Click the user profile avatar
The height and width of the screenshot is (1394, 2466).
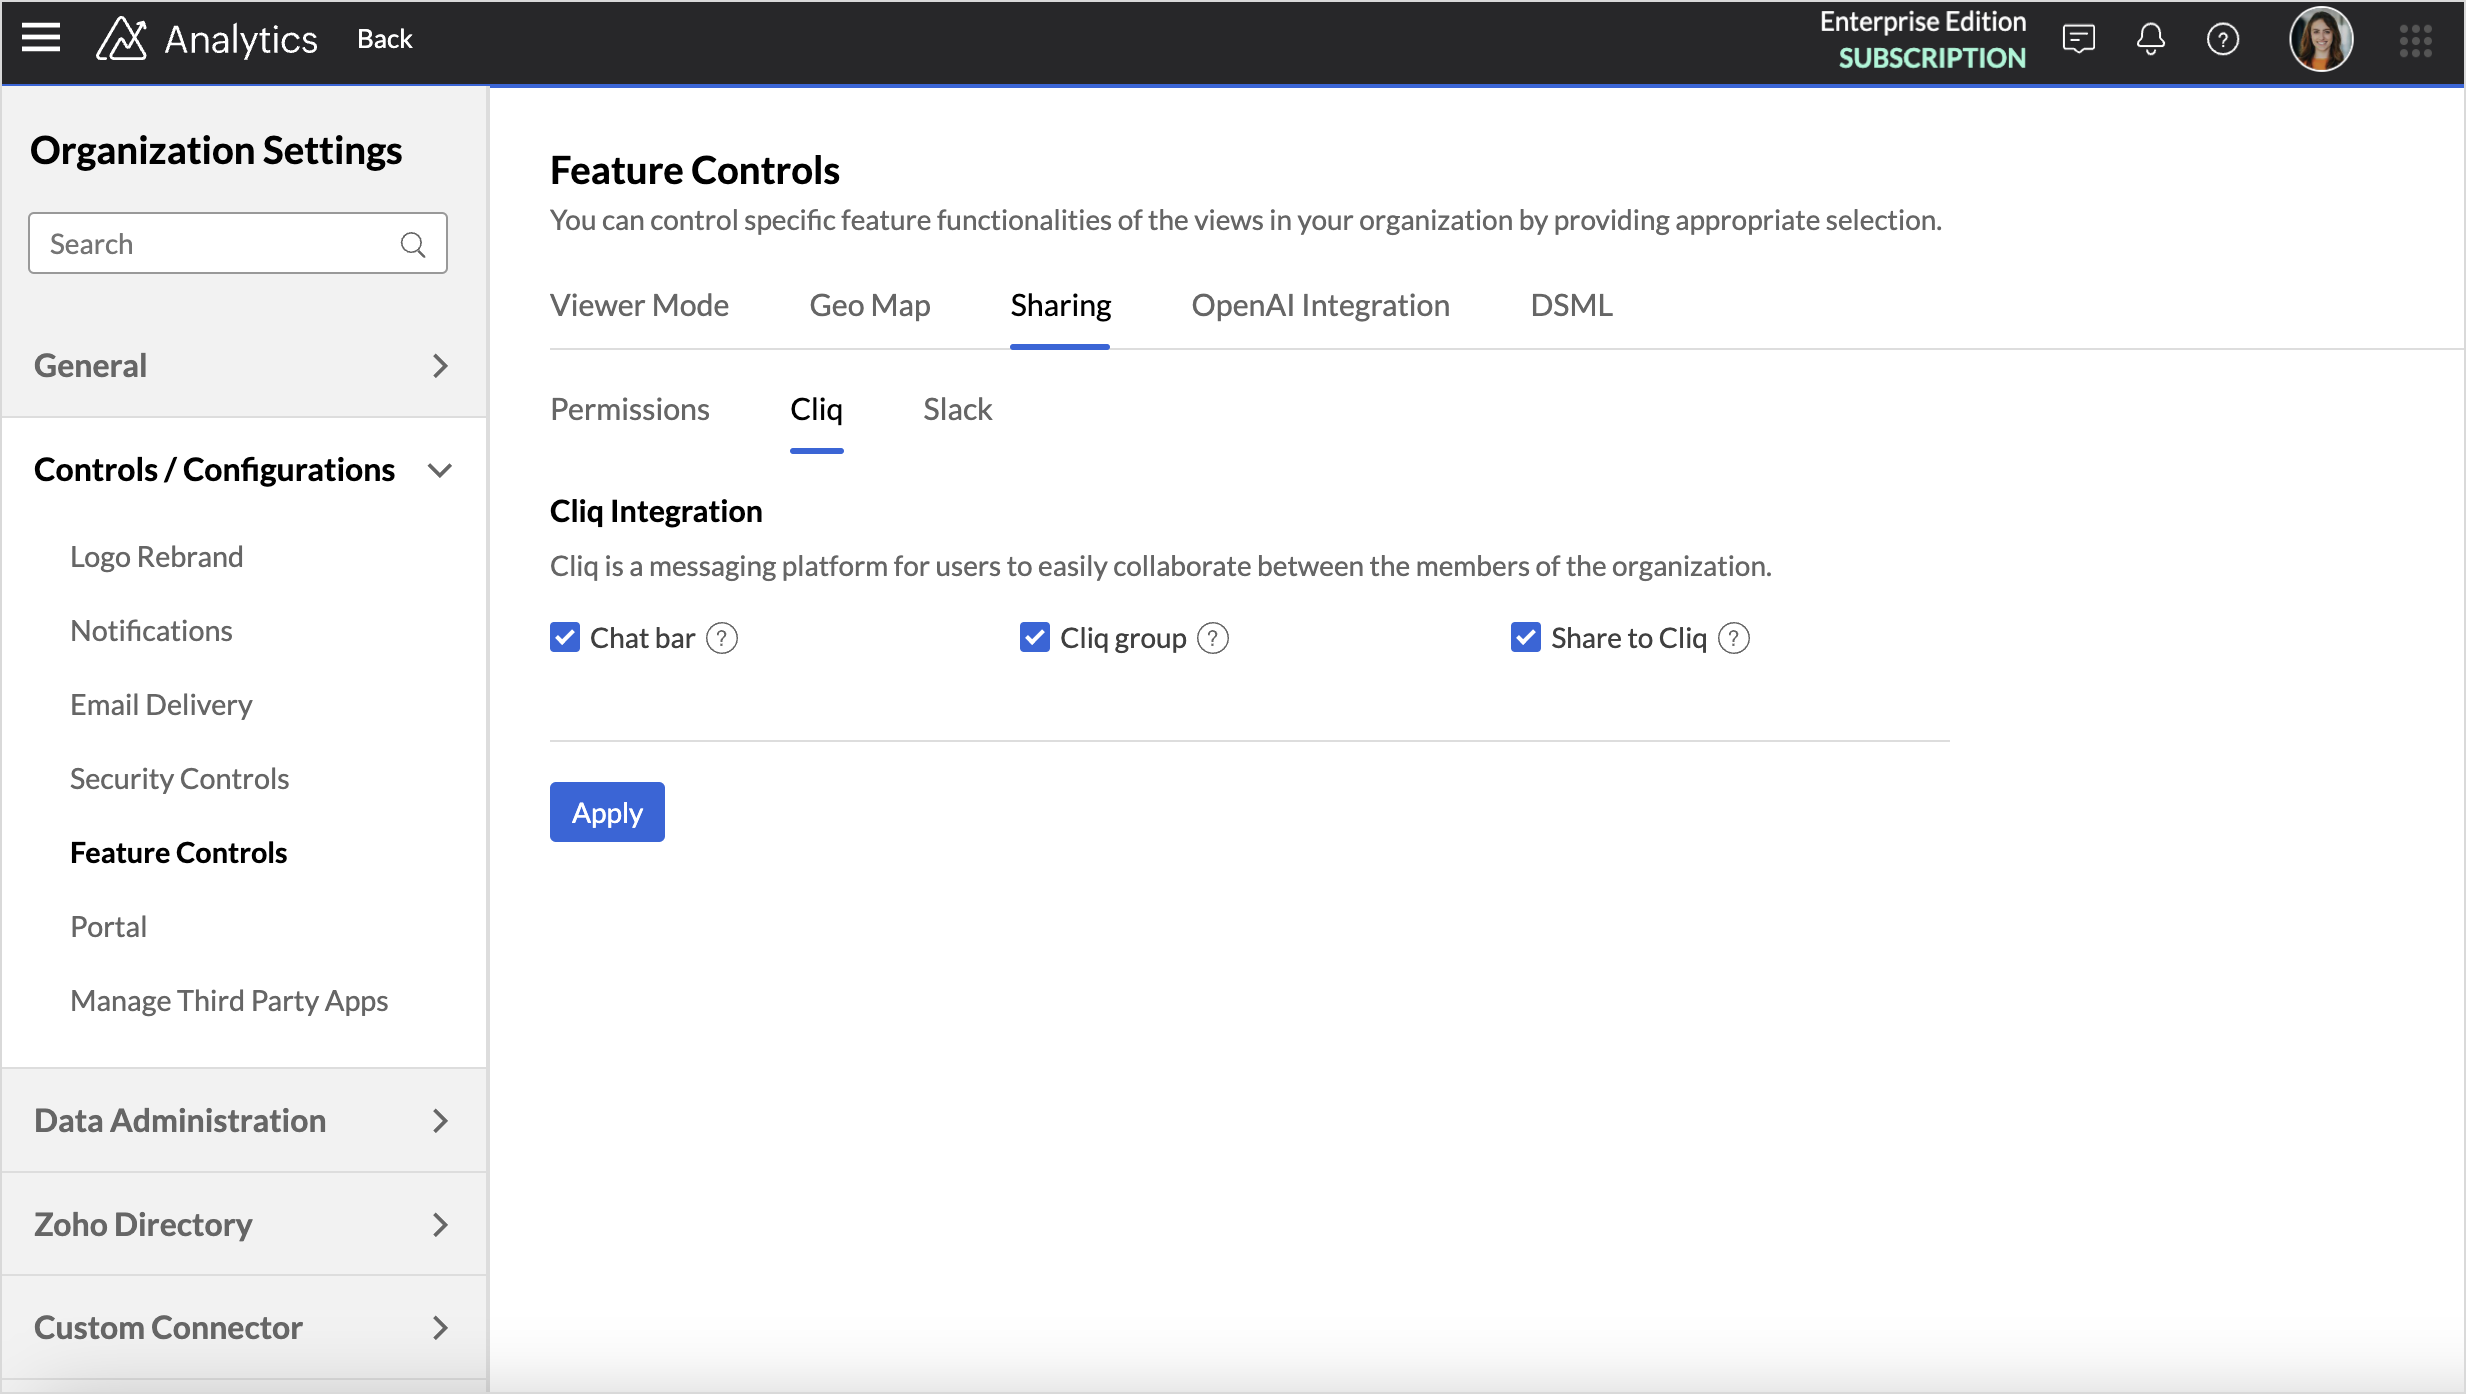pyautogui.click(x=2321, y=39)
